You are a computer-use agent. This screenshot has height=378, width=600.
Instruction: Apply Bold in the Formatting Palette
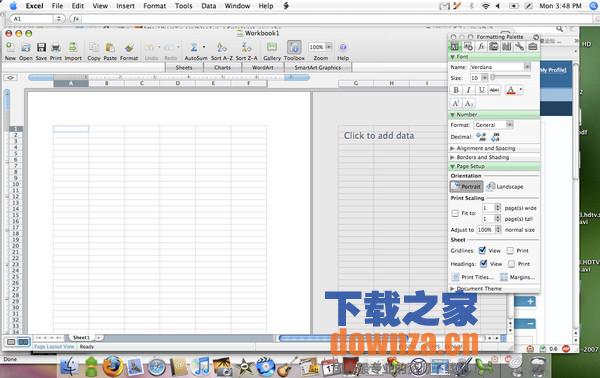tap(456, 90)
